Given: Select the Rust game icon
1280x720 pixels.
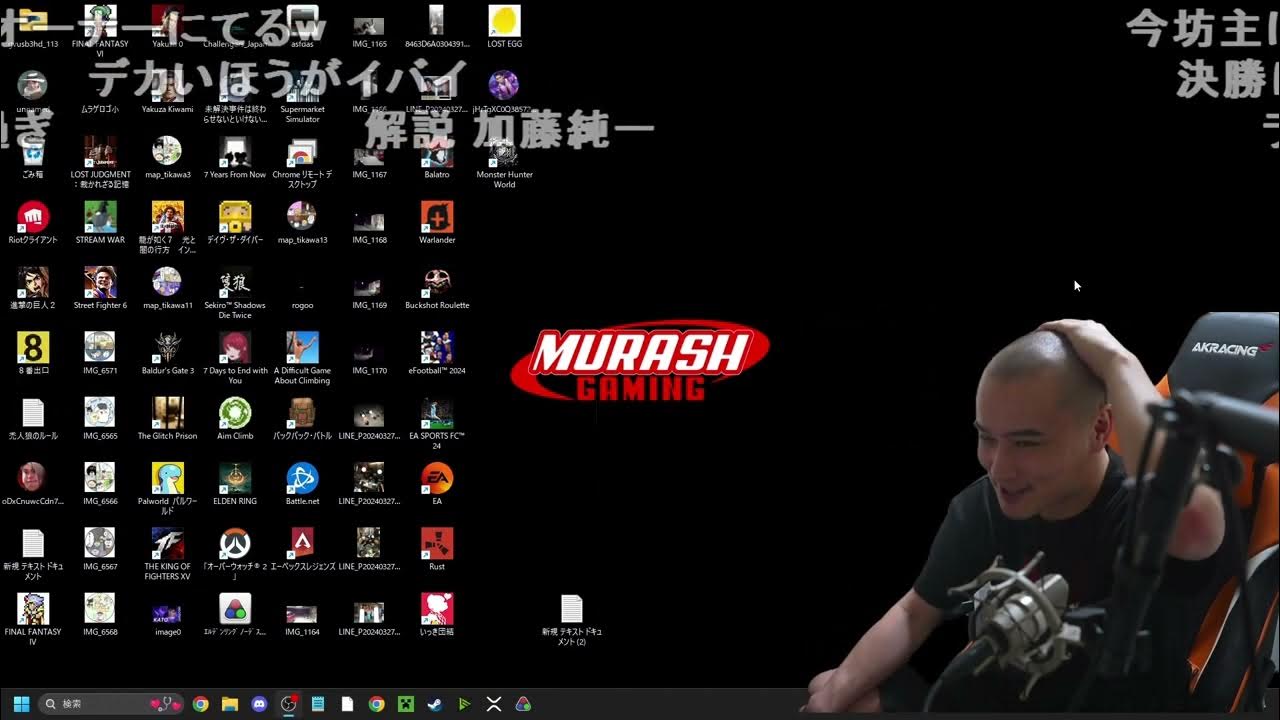Looking at the screenshot, I should [437, 550].
